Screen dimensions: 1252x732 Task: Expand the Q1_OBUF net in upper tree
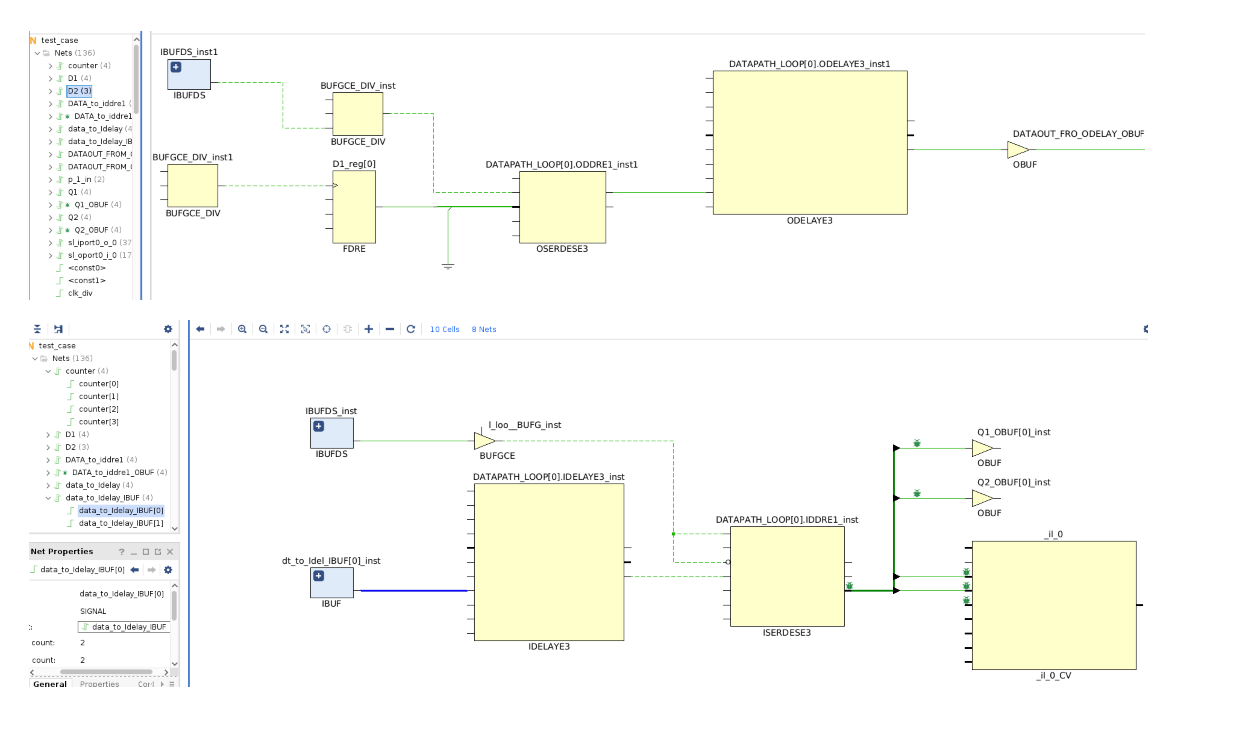click(50, 204)
